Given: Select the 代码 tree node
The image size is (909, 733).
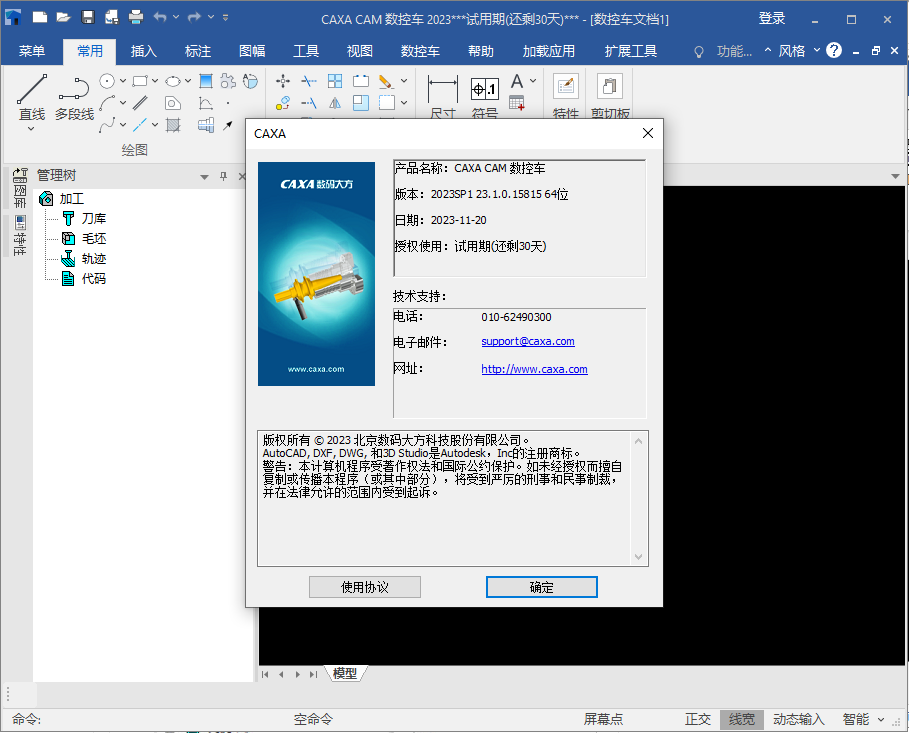Looking at the screenshot, I should pyautogui.click(x=85, y=278).
